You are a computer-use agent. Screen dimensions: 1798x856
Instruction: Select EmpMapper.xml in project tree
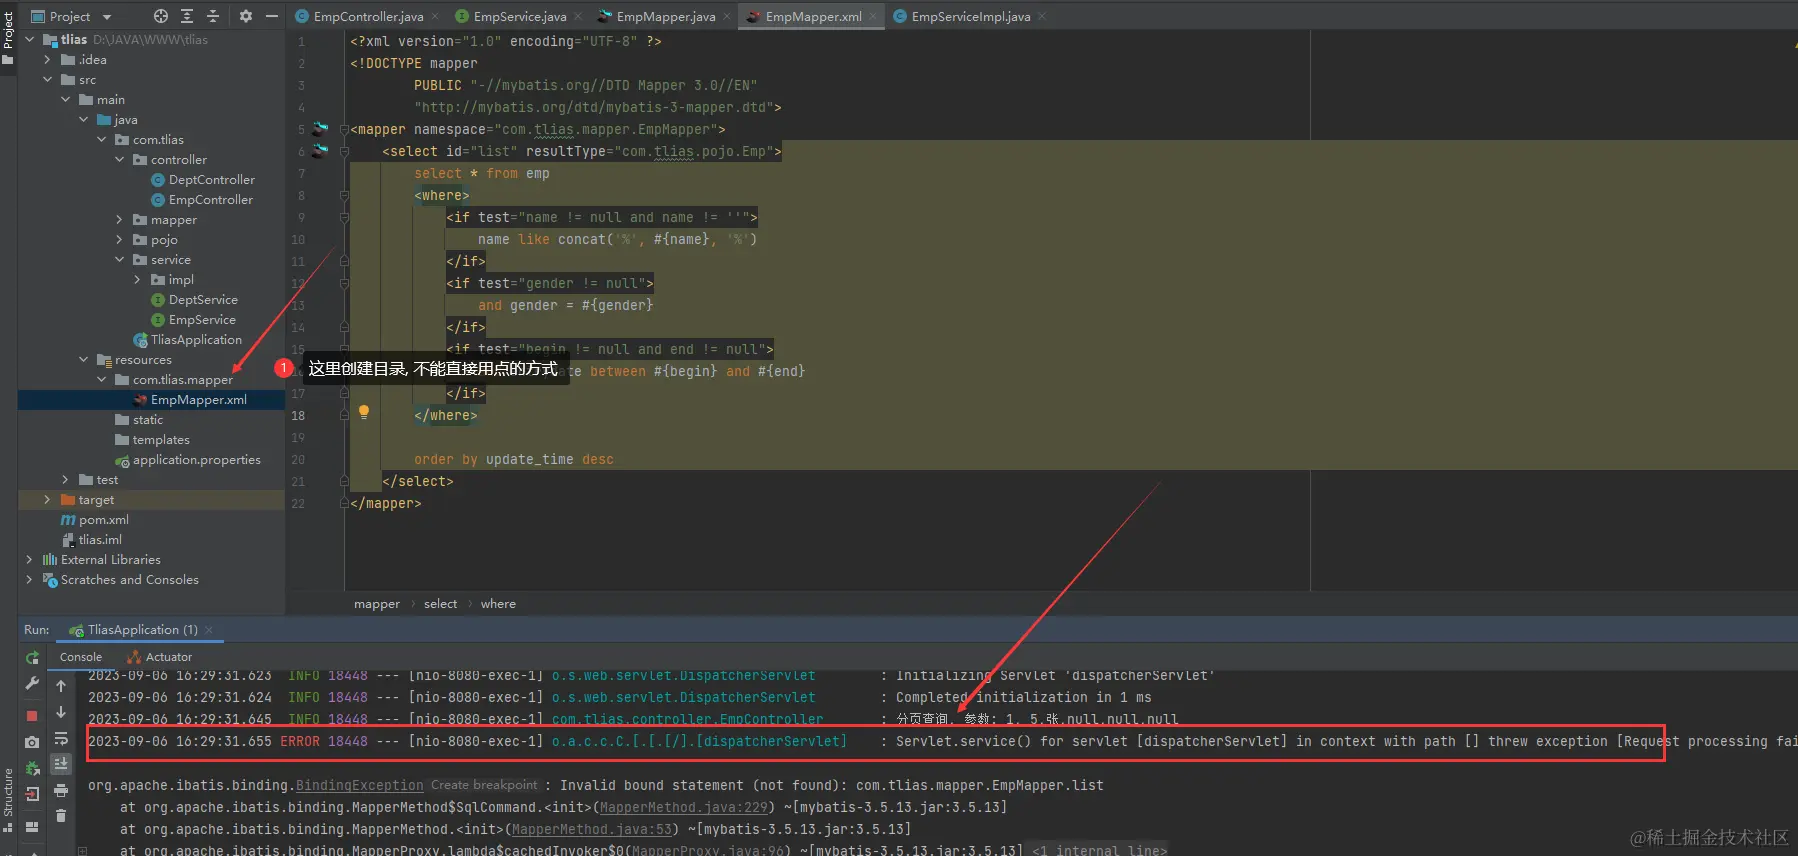[199, 400]
